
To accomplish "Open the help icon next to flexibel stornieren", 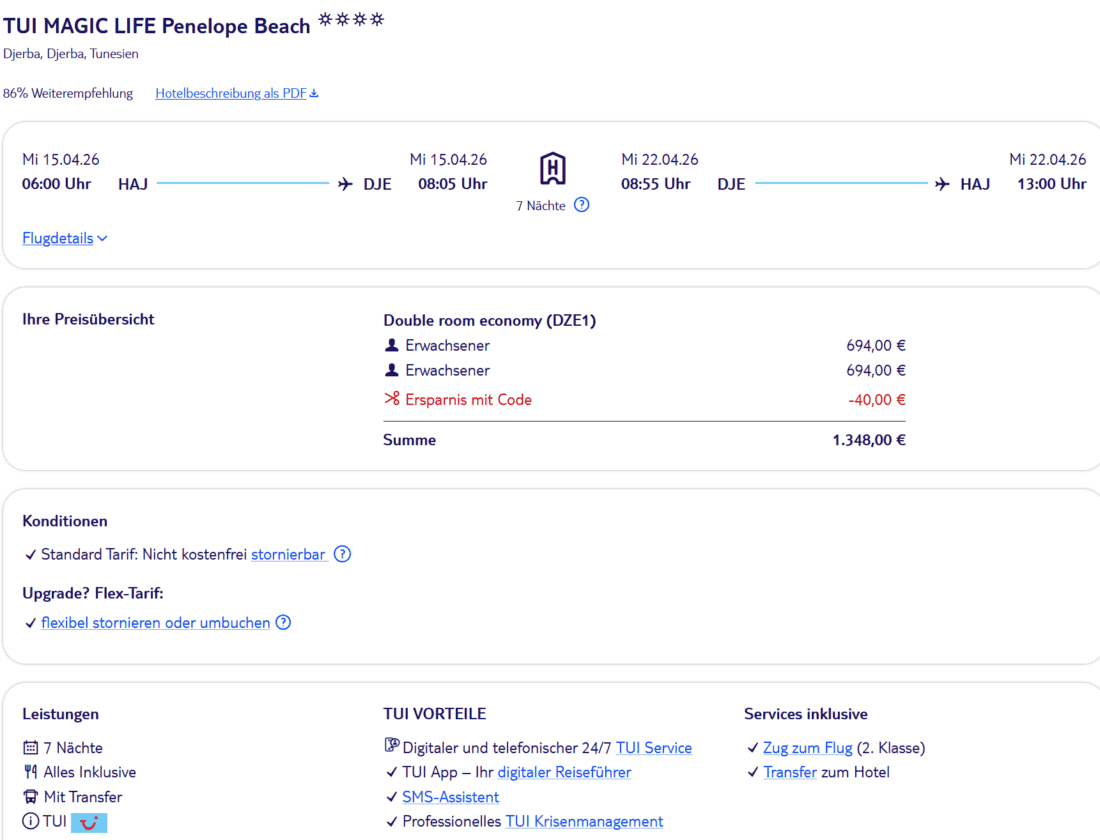I will click(x=283, y=622).
